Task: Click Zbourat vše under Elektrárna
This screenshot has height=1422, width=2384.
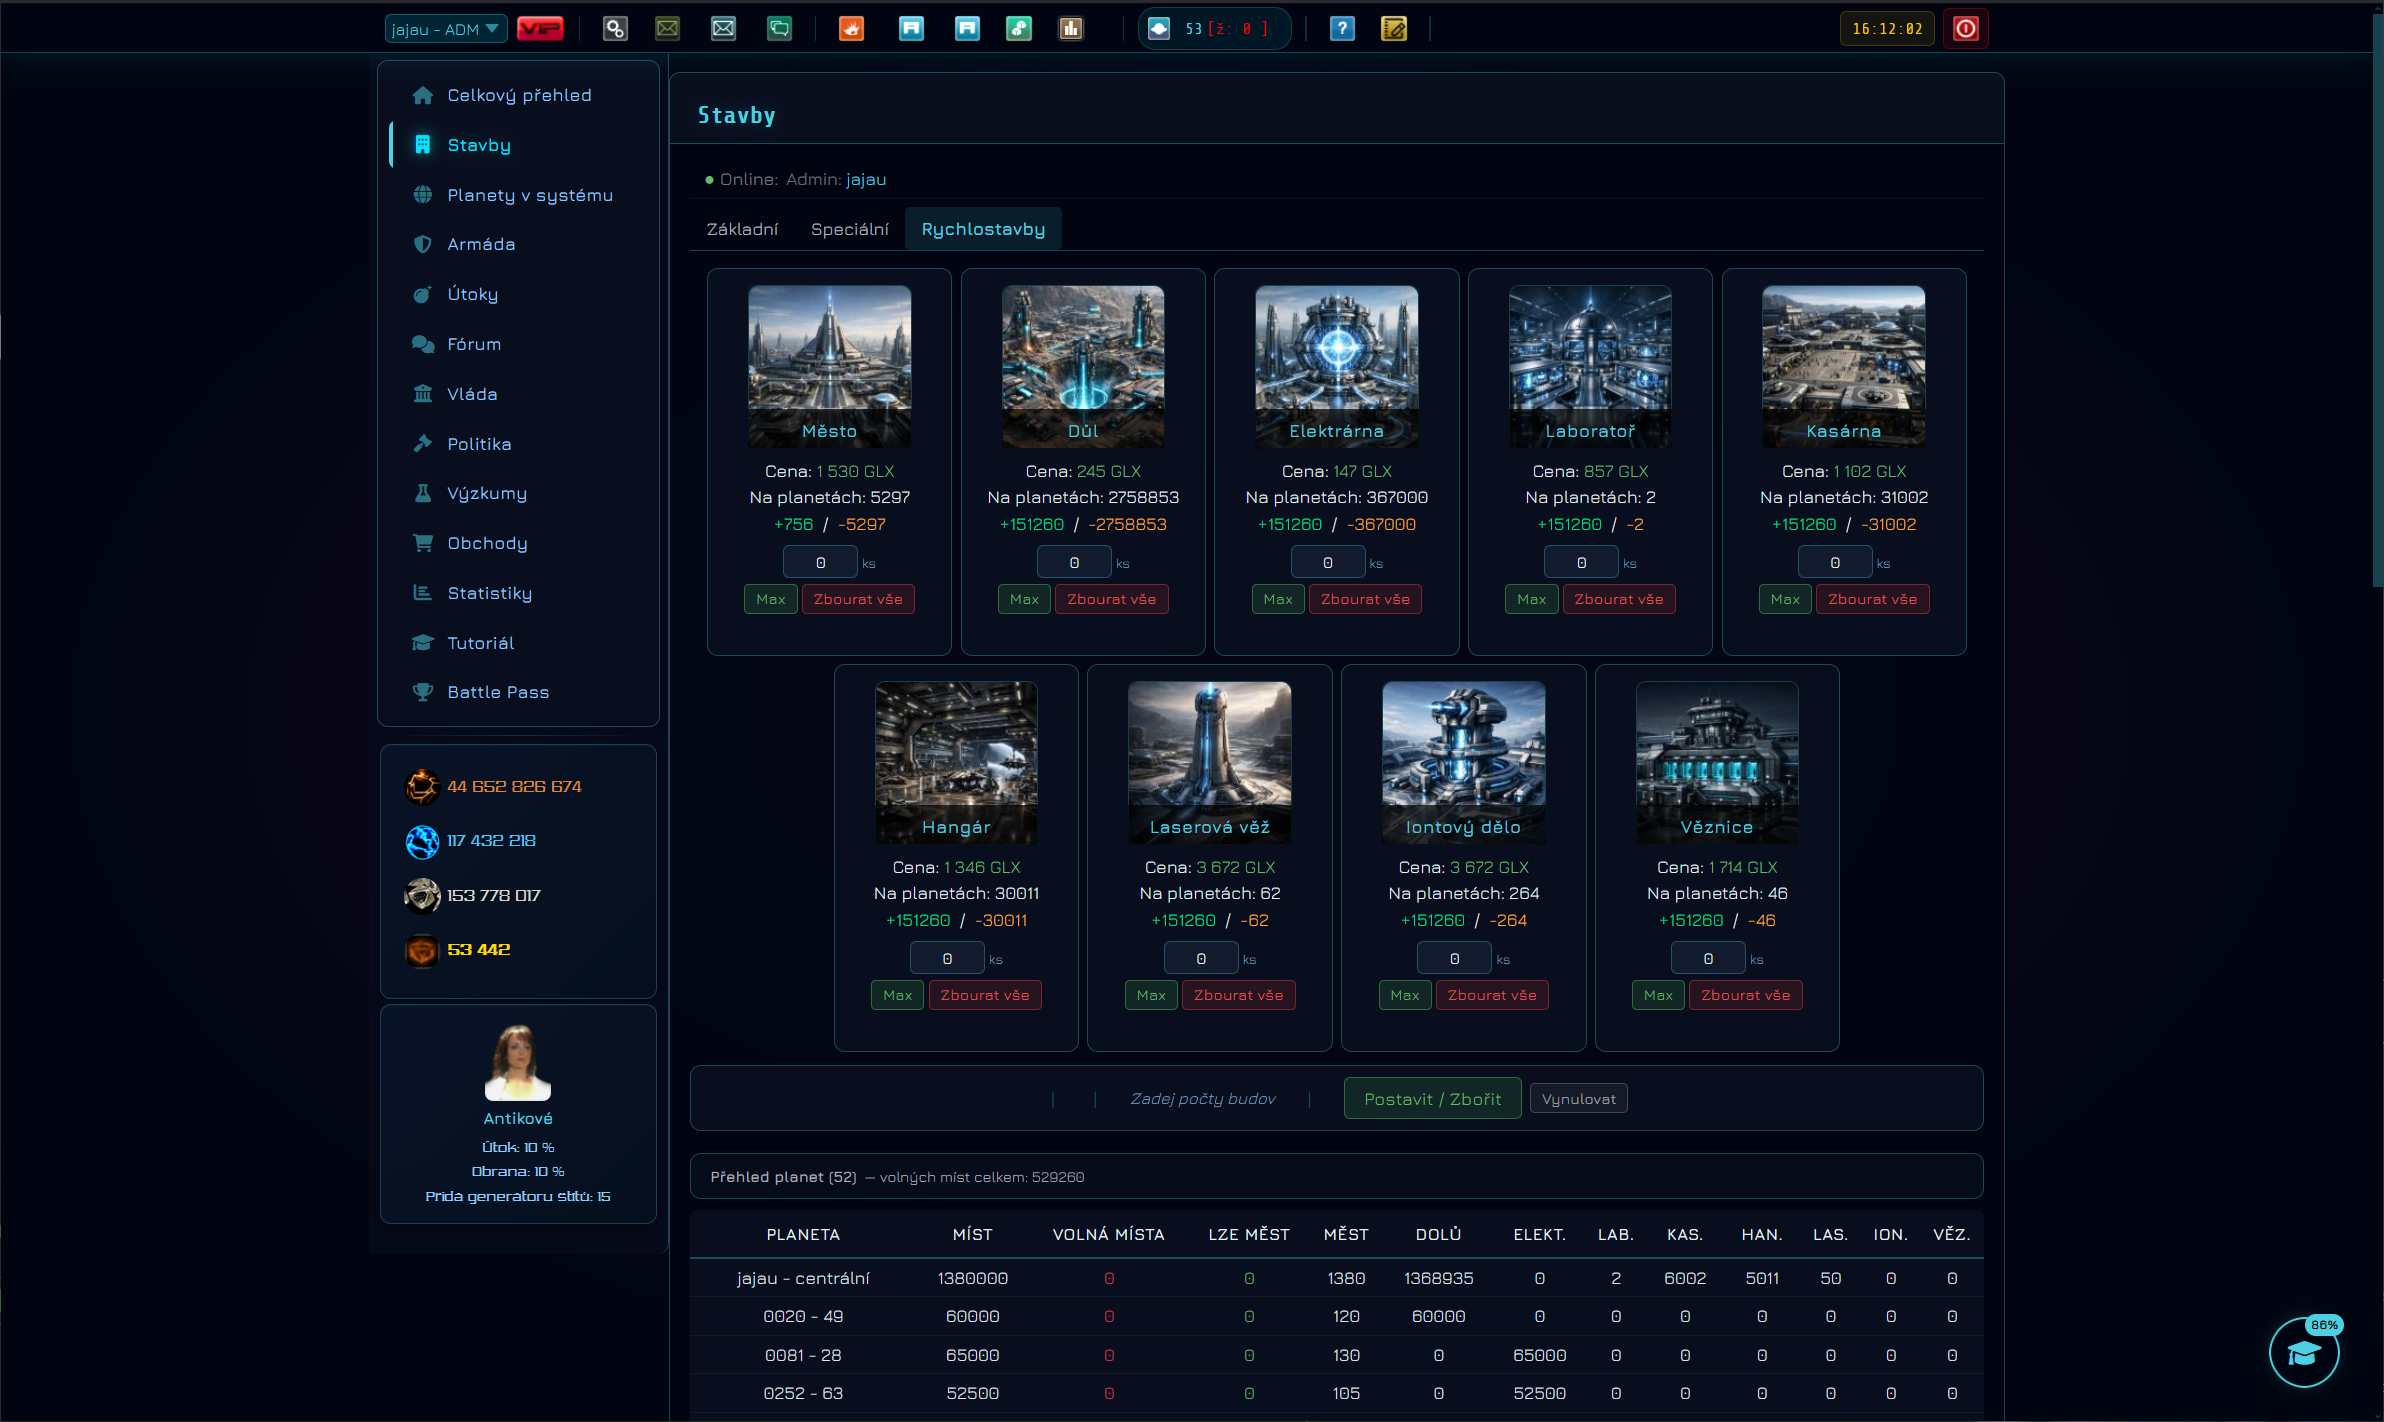Action: 1365,599
